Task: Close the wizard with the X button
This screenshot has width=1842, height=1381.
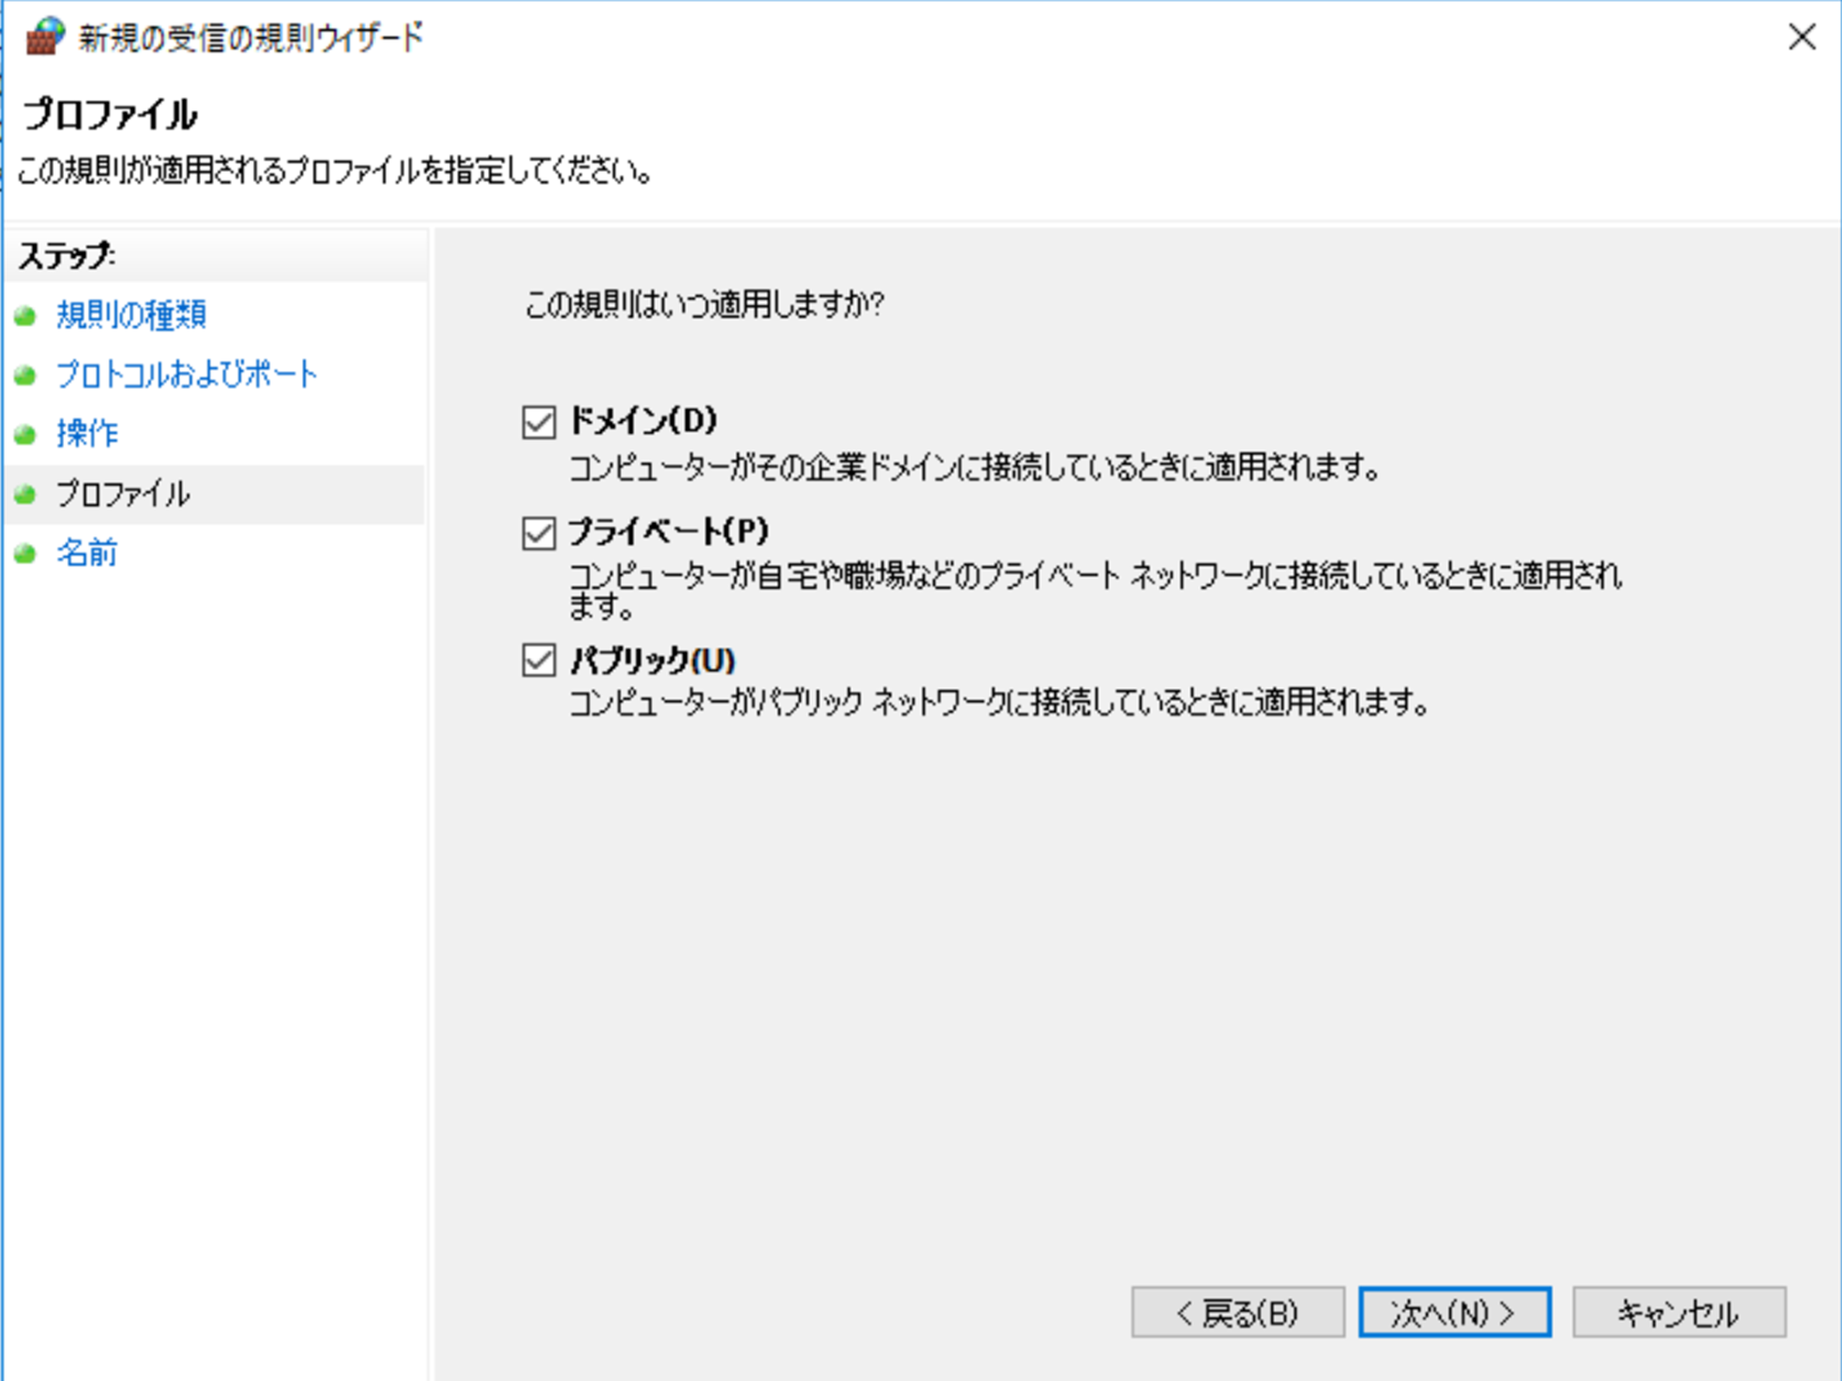Action: pos(1801,37)
